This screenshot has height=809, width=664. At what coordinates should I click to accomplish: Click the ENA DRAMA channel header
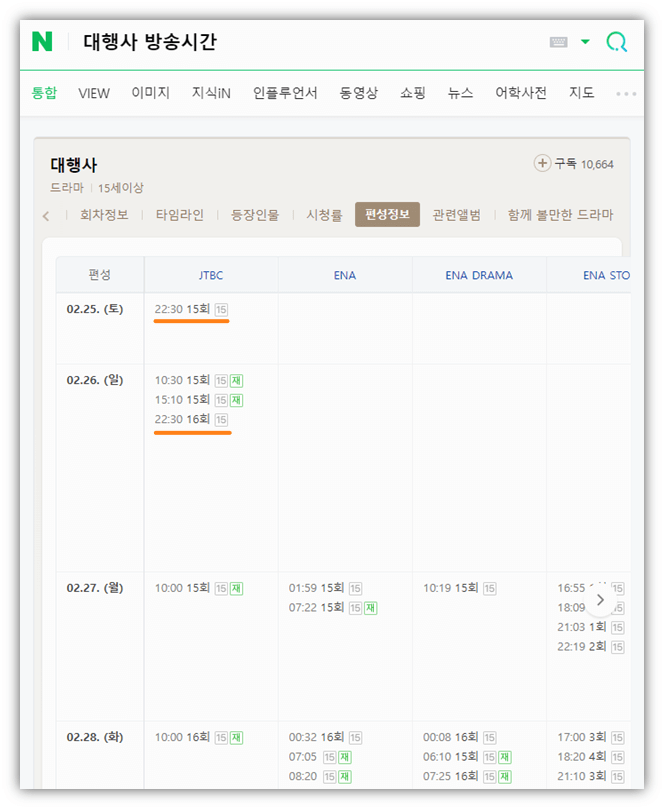tap(479, 276)
